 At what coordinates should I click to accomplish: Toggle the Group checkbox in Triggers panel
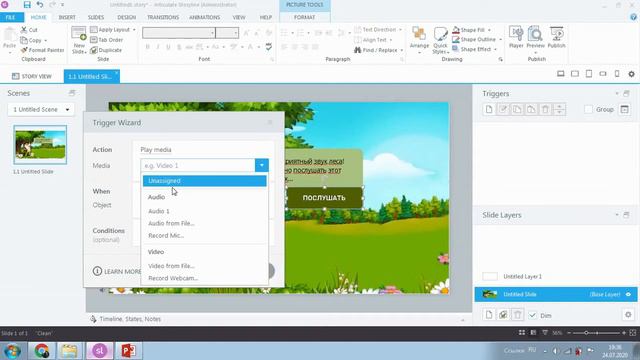(588, 109)
